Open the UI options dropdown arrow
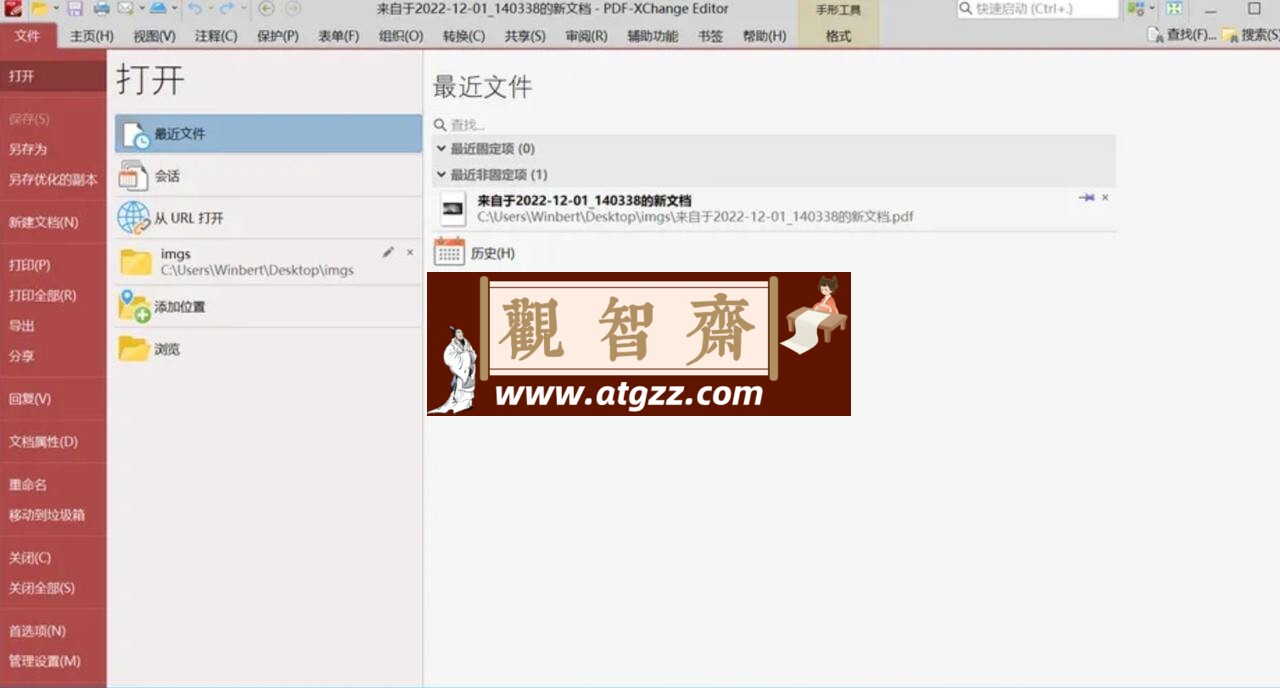The image size is (1280, 688). tap(1152, 8)
